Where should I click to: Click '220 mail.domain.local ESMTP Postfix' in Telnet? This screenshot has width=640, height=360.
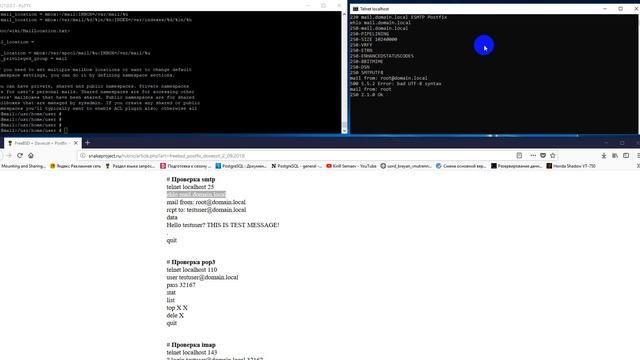pyautogui.click(x=398, y=18)
